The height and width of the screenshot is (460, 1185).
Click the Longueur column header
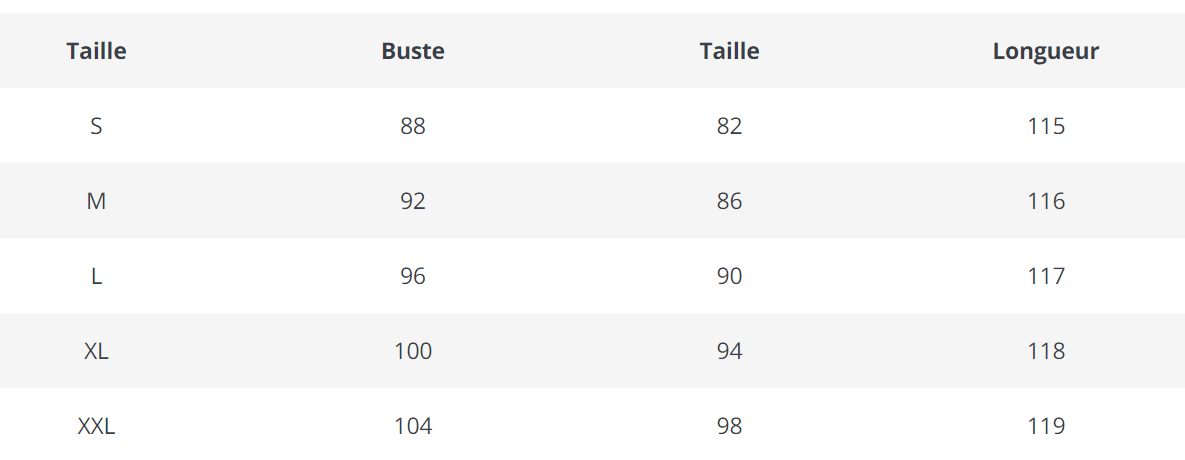pos(1046,51)
